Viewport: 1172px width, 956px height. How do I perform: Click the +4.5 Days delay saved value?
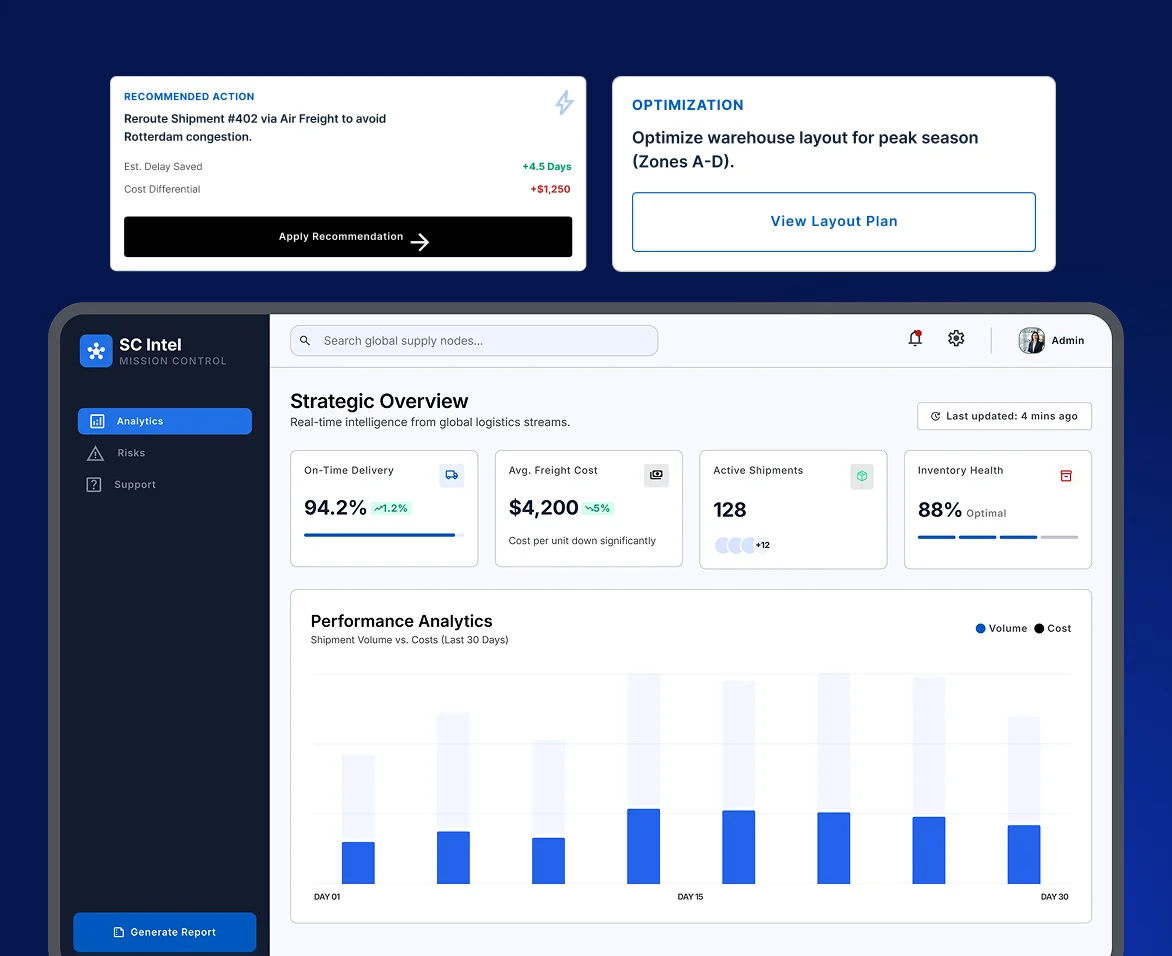(546, 167)
